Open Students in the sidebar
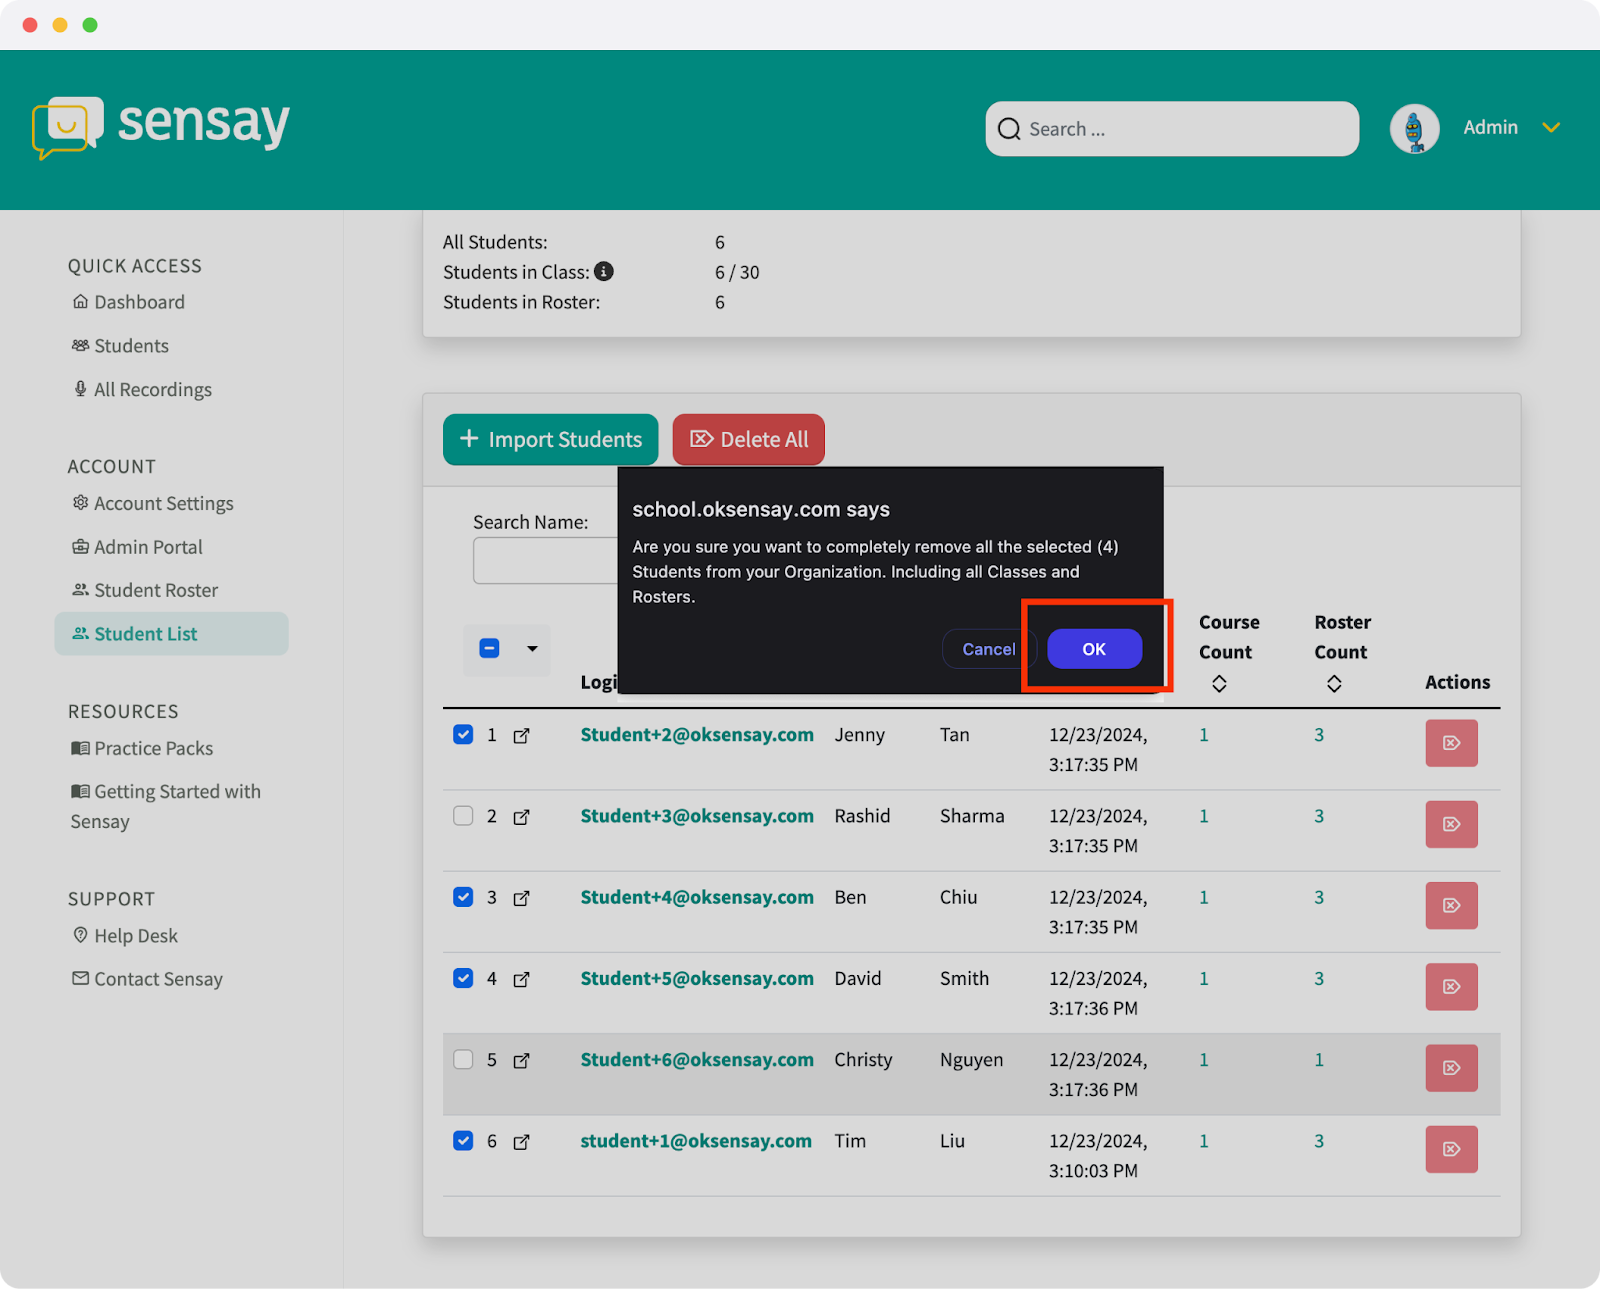Screen dimensions: 1600x1289 121,346
